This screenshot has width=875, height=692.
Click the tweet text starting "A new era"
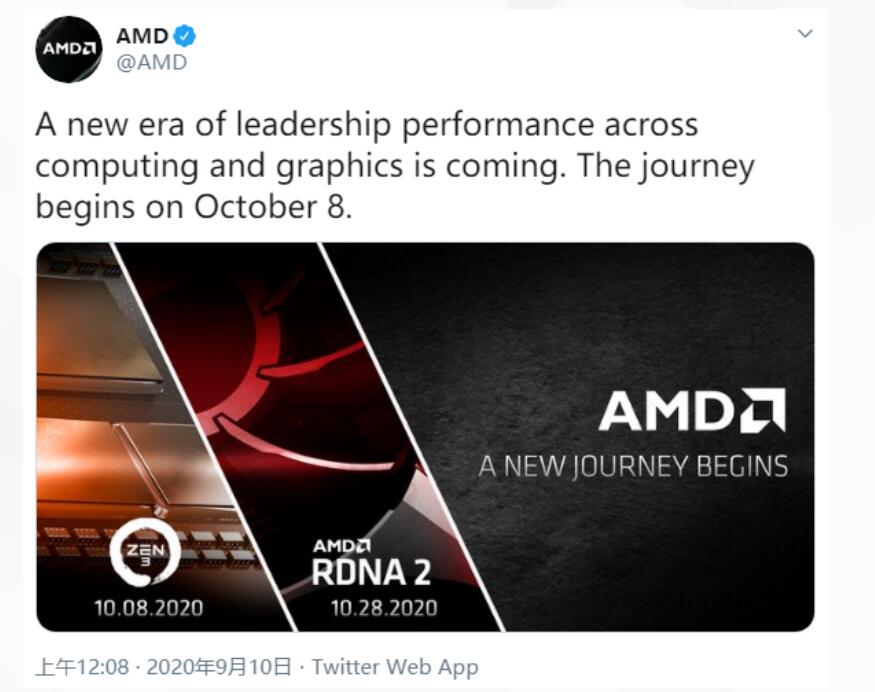click(x=366, y=126)
